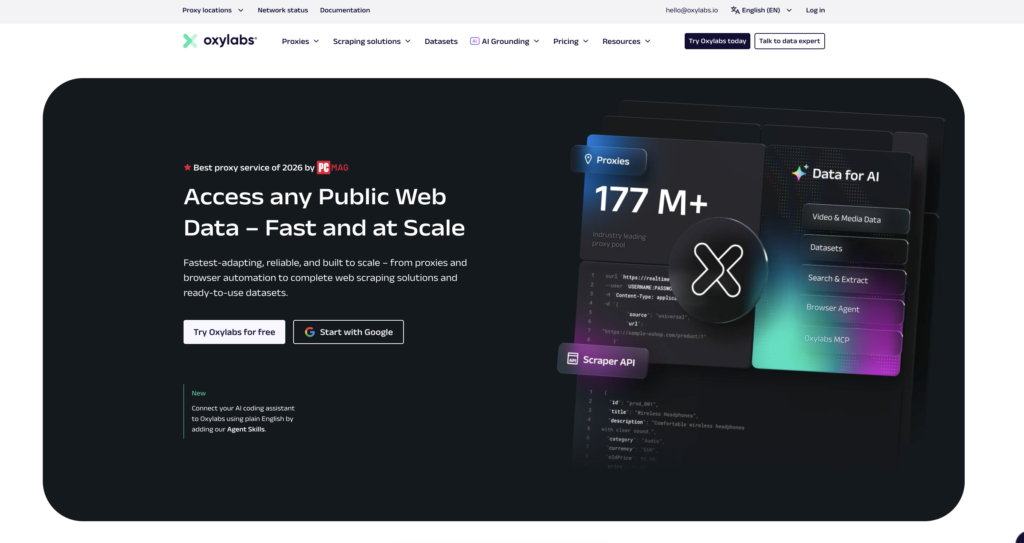The image size is (1024, 543).
Task: Click Talk to data expert button
Action: (x=790, y=41)
